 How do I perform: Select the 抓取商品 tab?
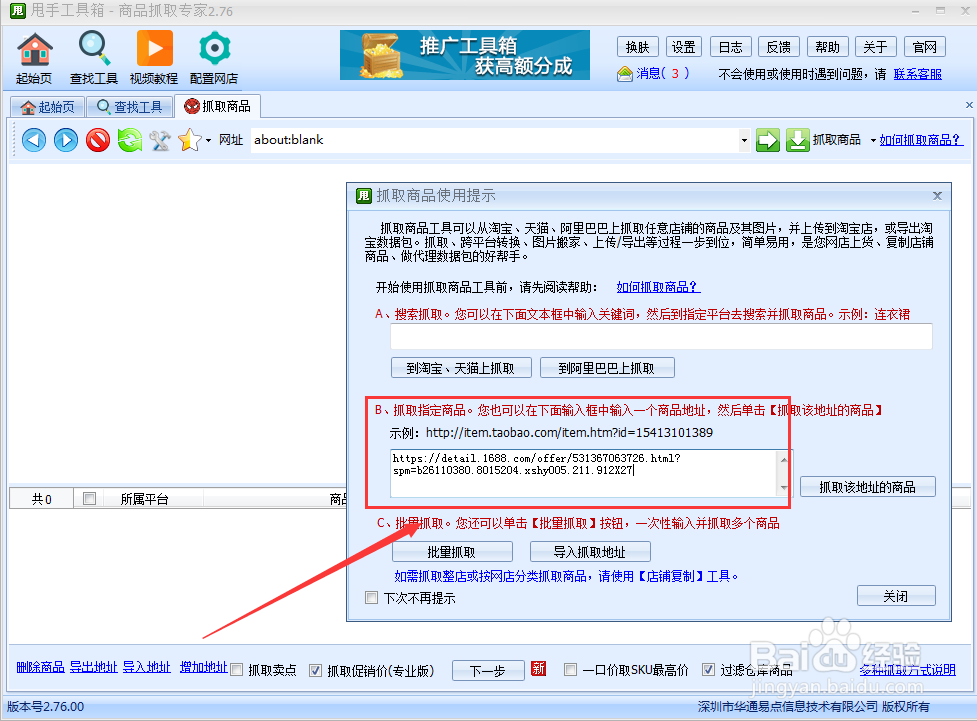[217, 107]
